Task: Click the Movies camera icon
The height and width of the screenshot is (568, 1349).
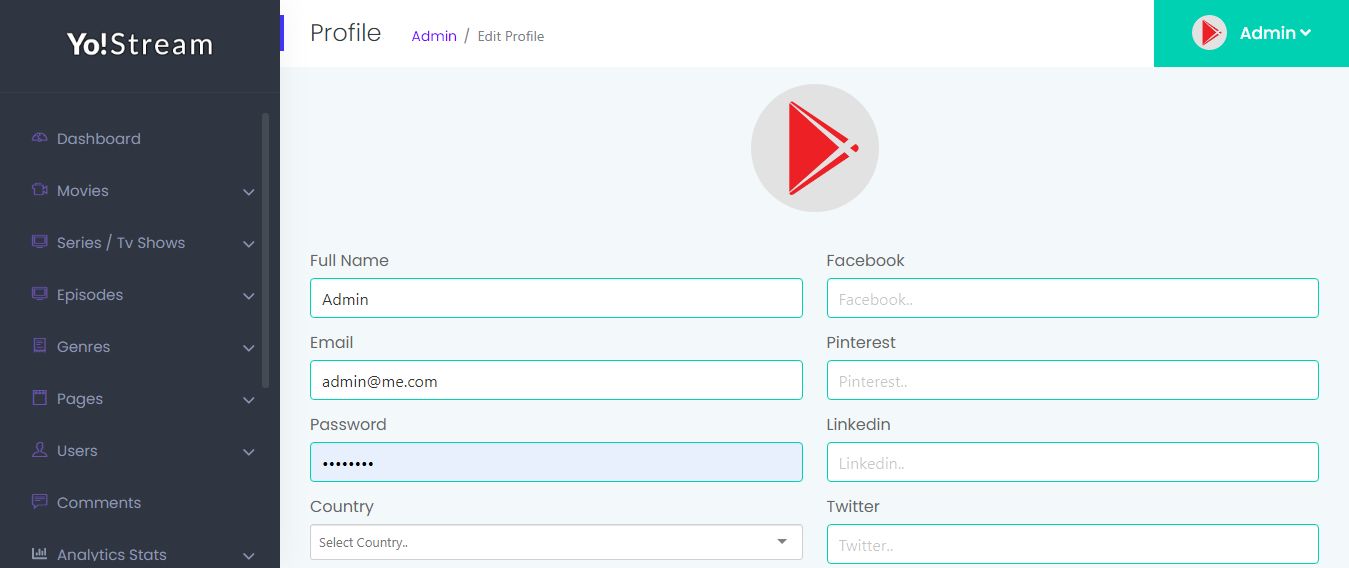Action: click(x=40, y=190)
